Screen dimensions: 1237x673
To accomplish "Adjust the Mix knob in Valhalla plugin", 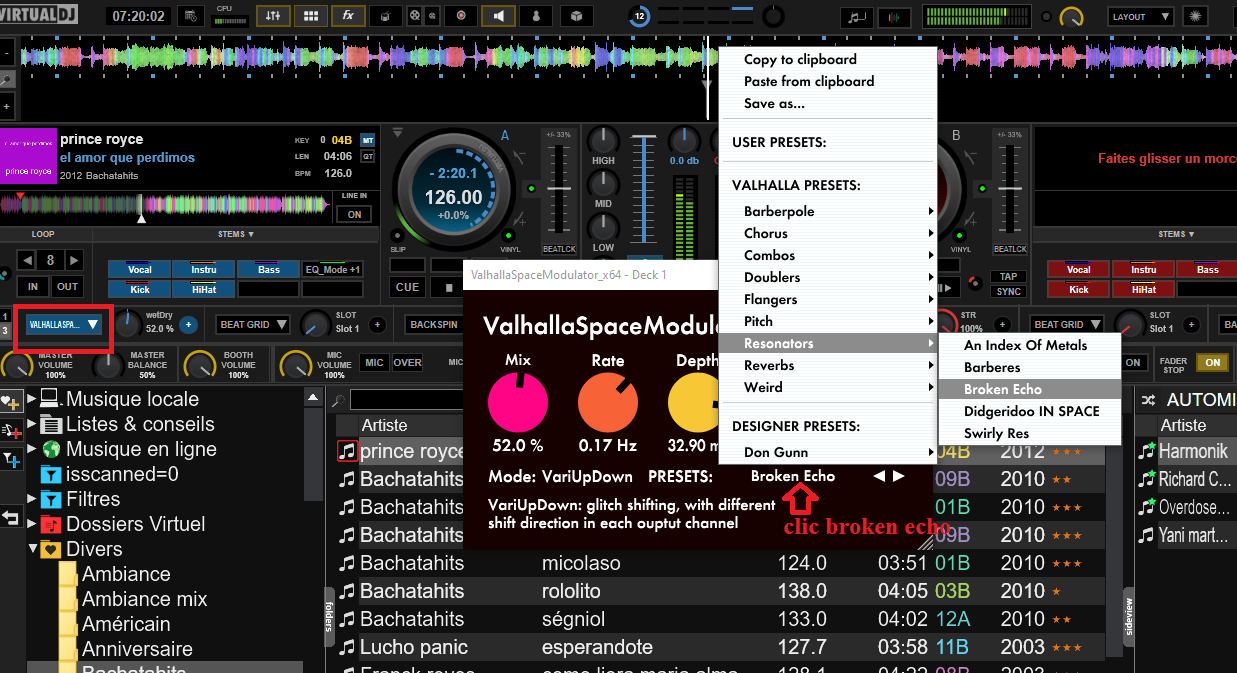I will [x=517, y=403].
